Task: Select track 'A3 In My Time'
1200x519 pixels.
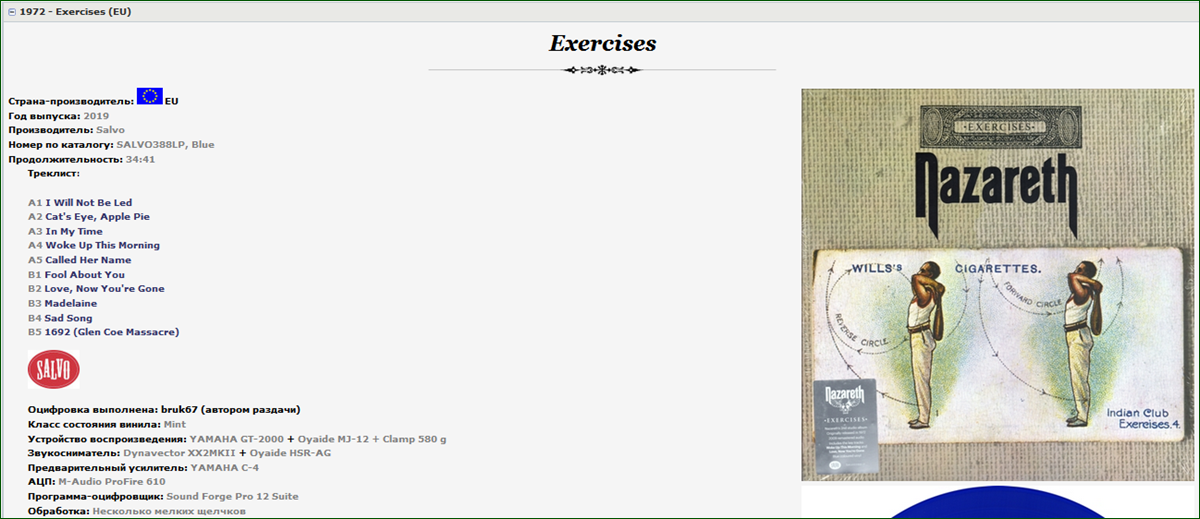Action: point(65,231)
